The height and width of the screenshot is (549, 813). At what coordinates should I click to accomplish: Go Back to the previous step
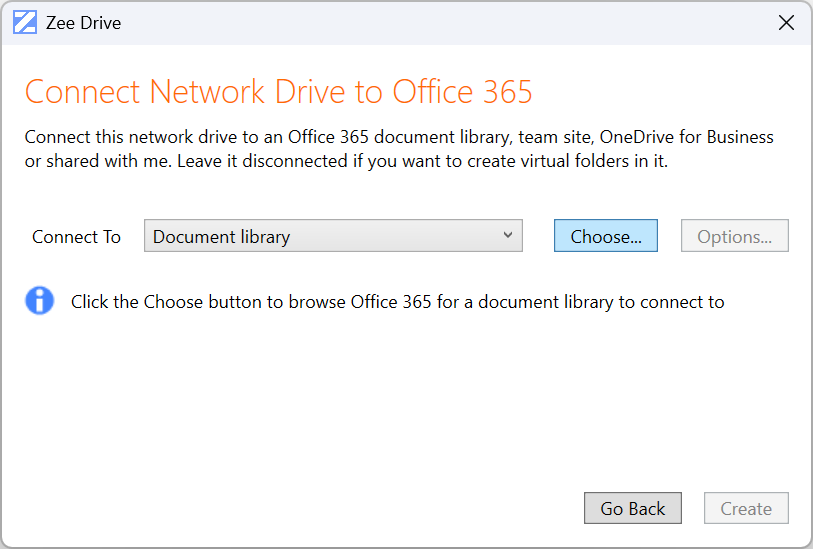coord(632,508)
